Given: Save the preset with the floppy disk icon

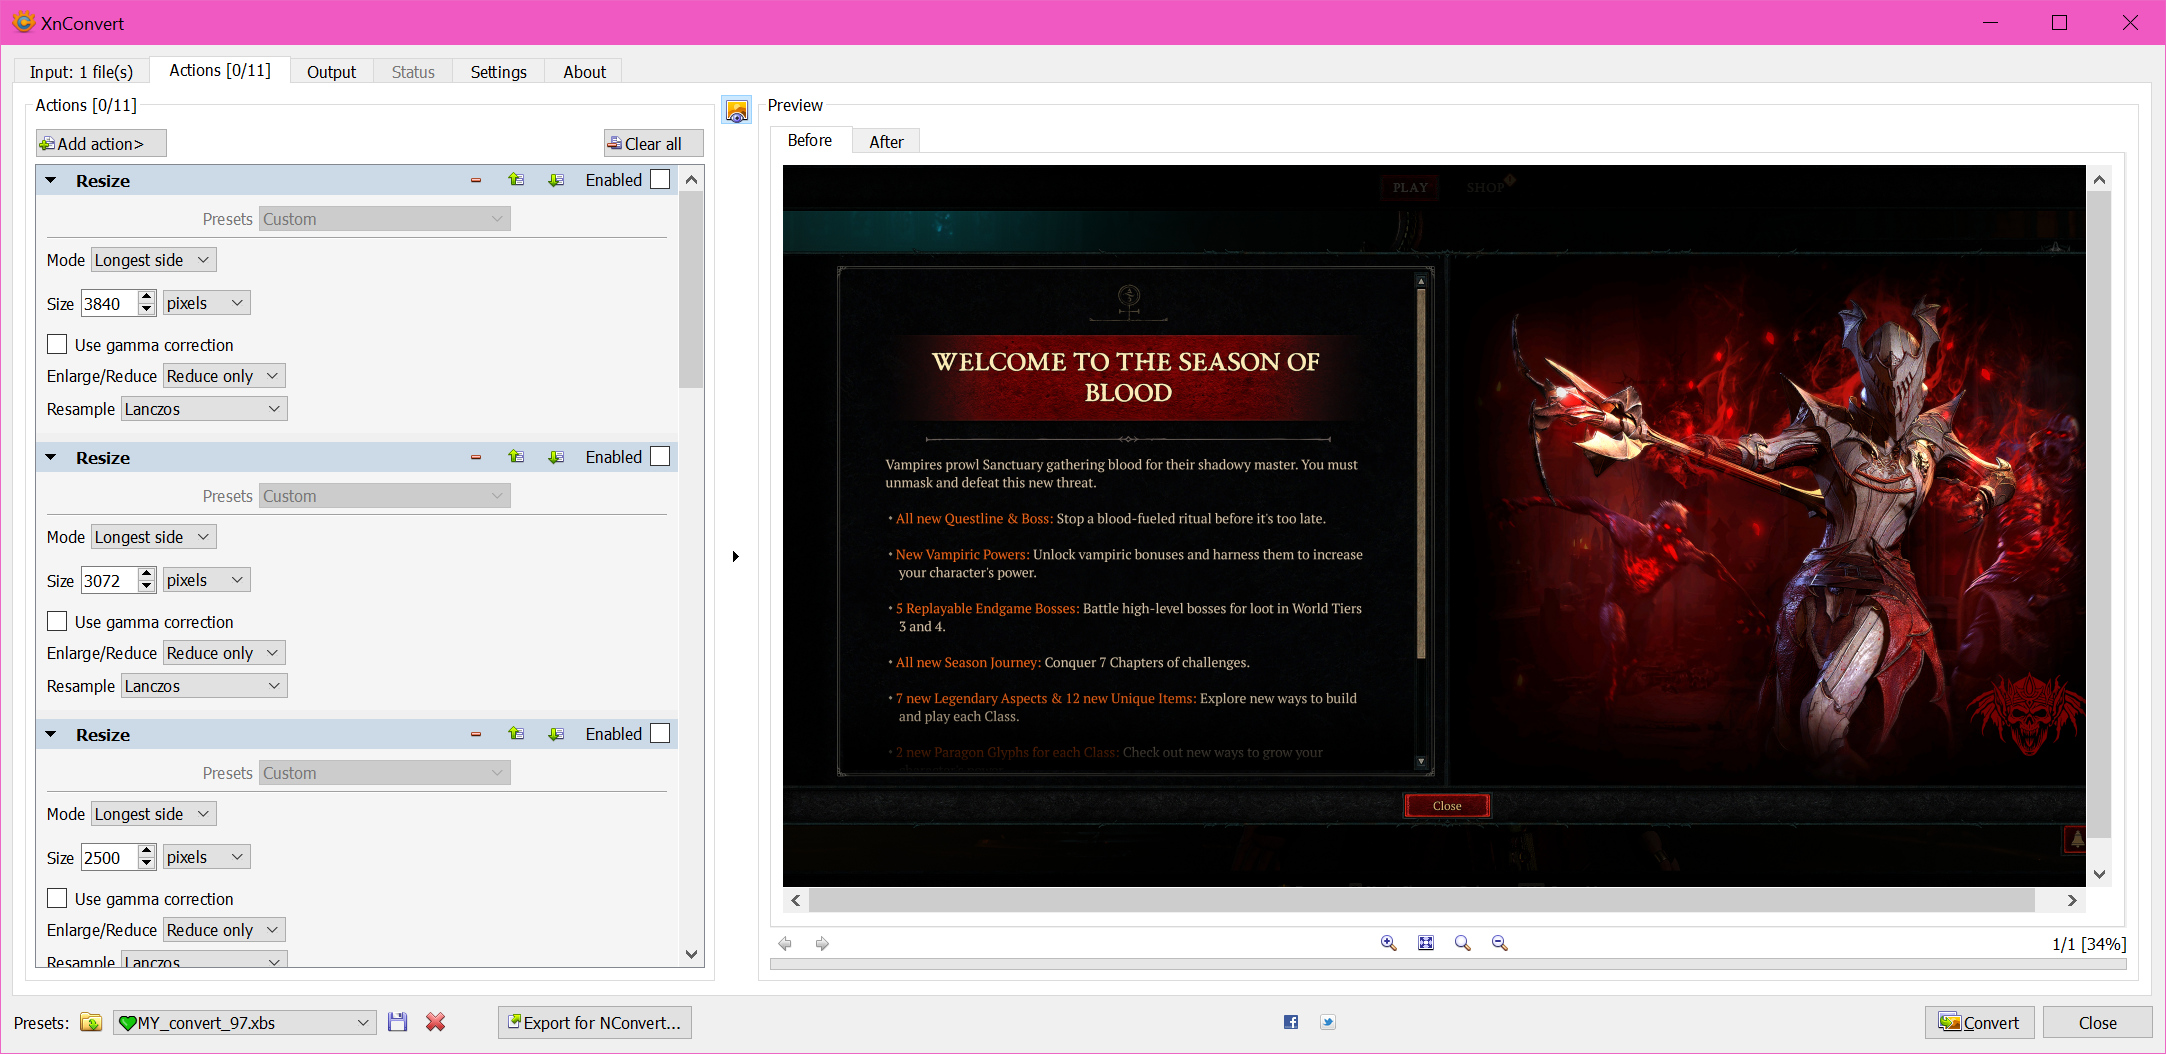Looking at the screenshot, I should pos(398,1022).
